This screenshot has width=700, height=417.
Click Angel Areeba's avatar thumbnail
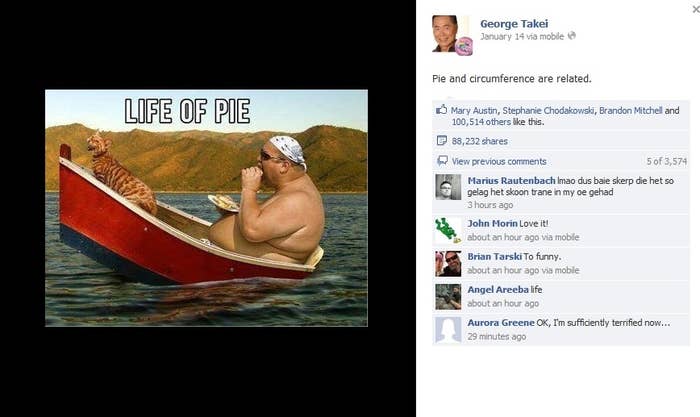448,297
